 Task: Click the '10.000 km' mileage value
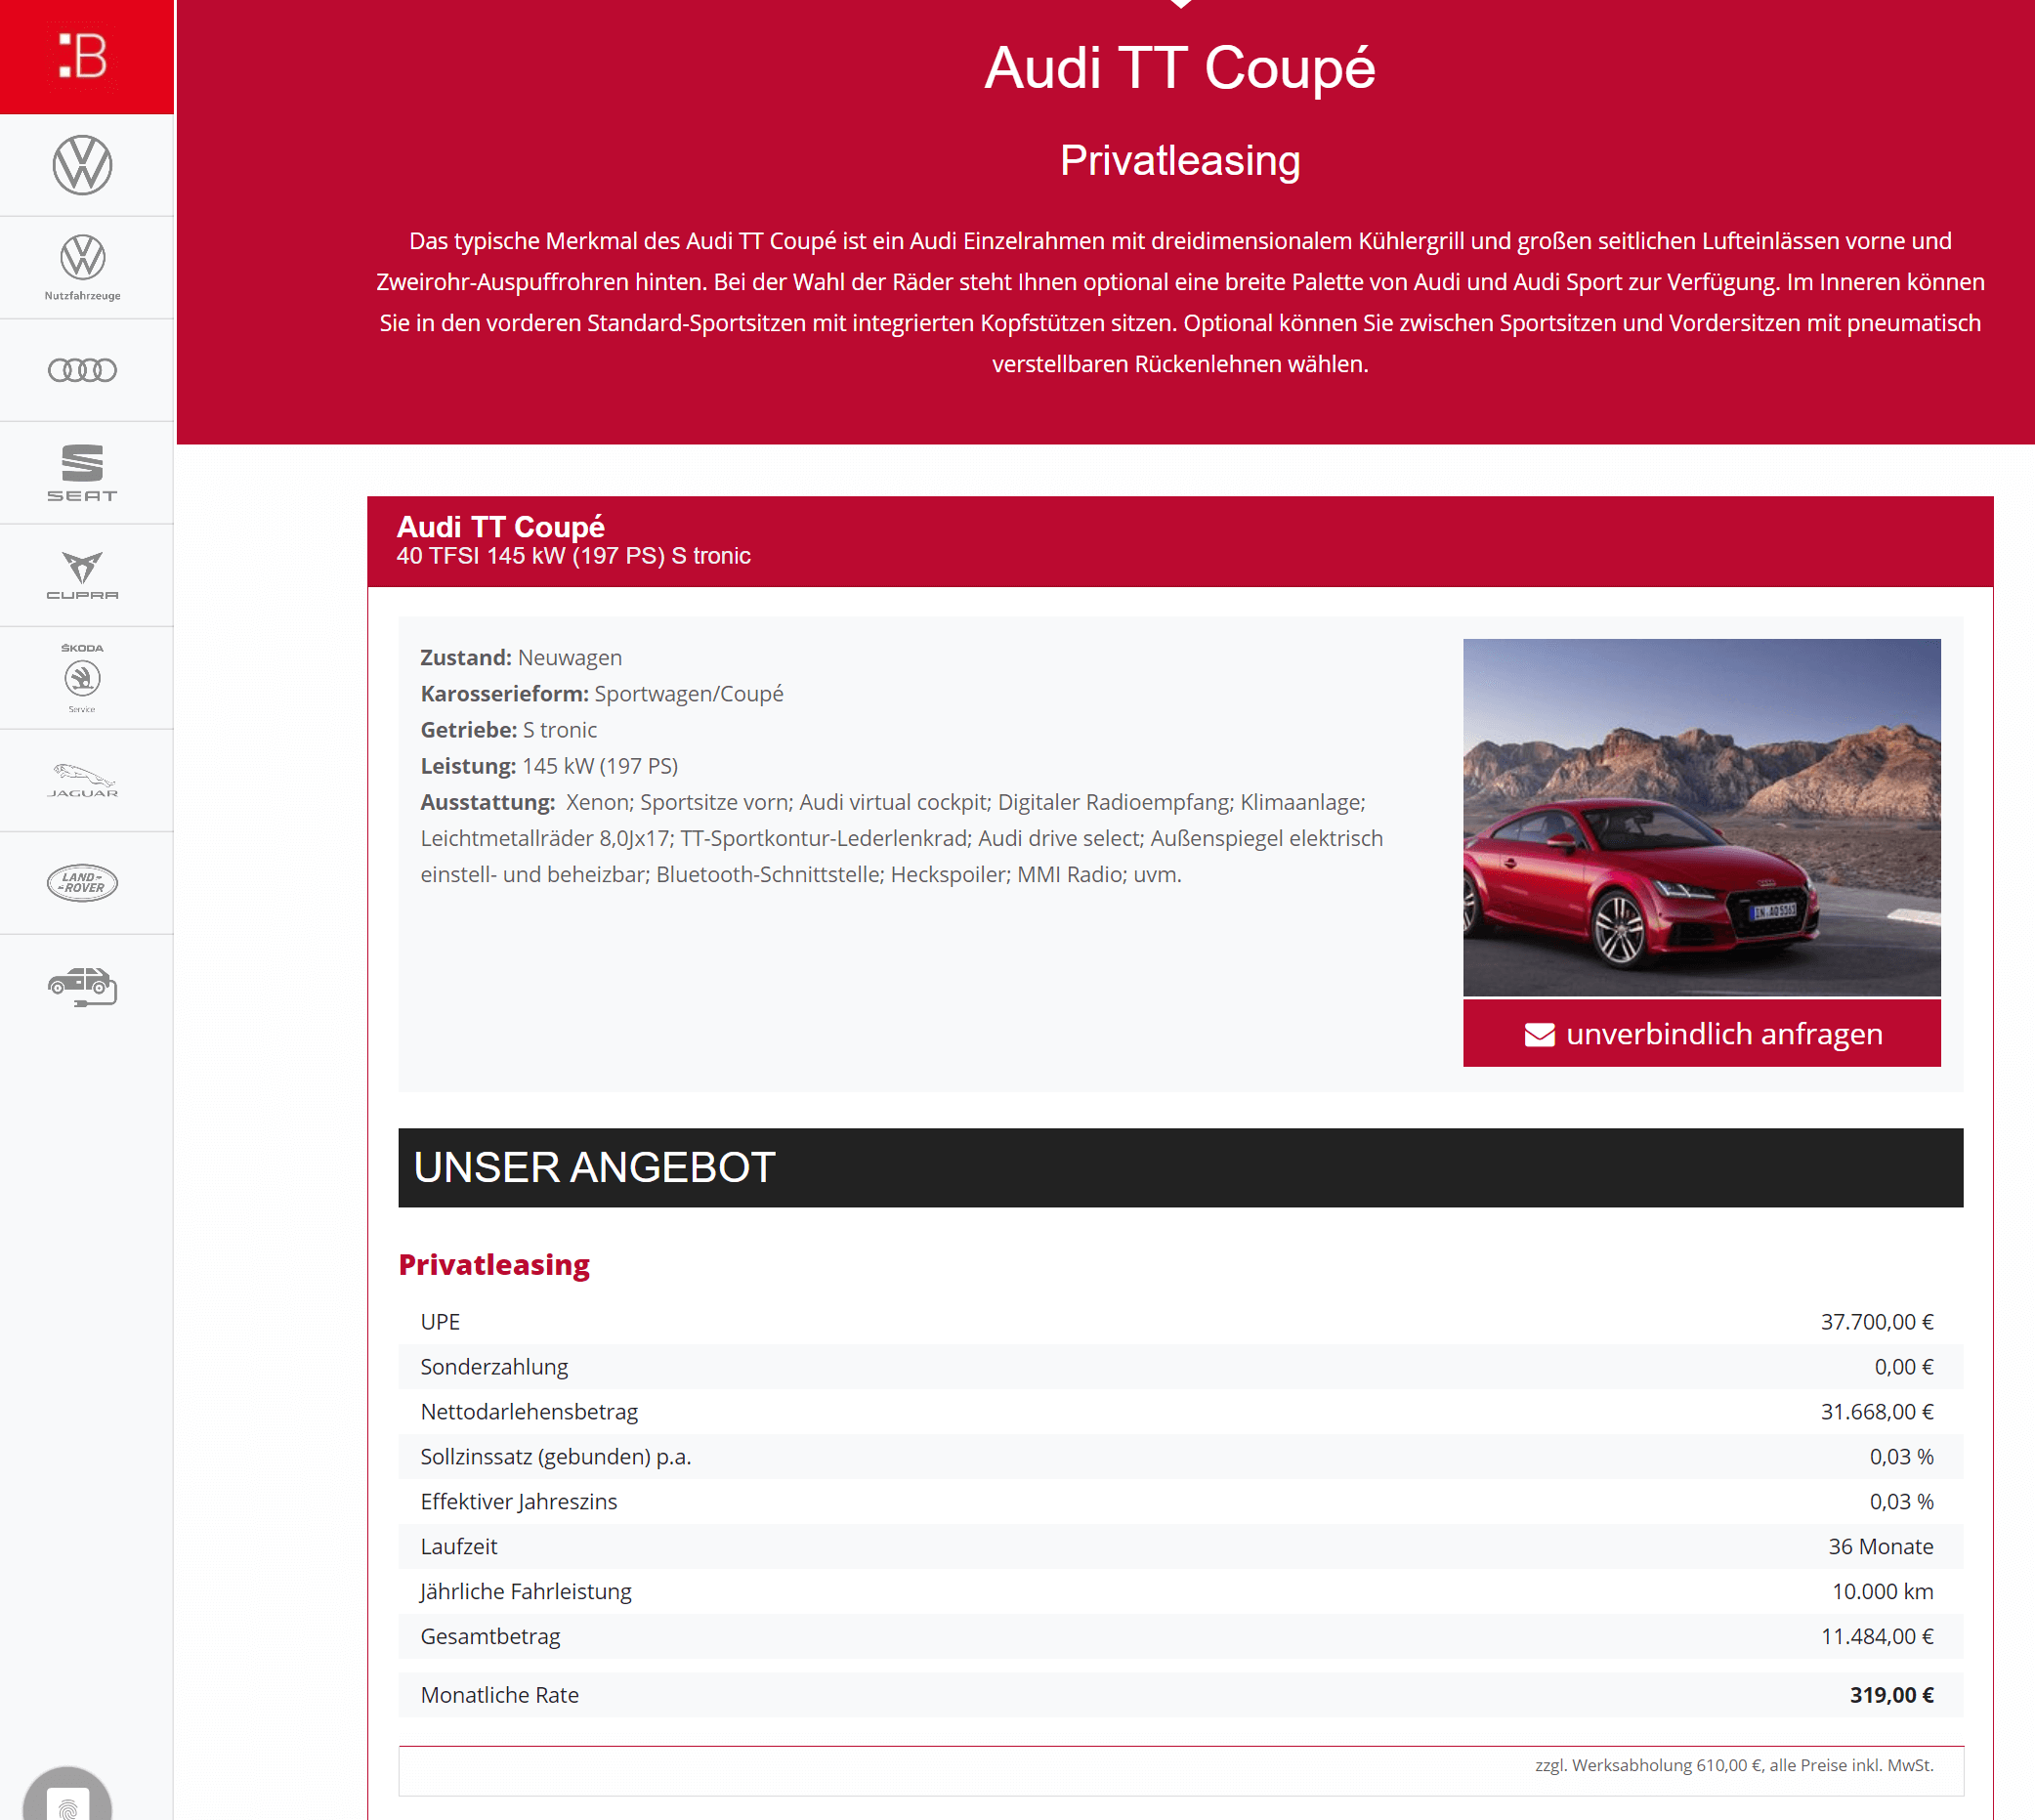(x=1882, y=1592)
